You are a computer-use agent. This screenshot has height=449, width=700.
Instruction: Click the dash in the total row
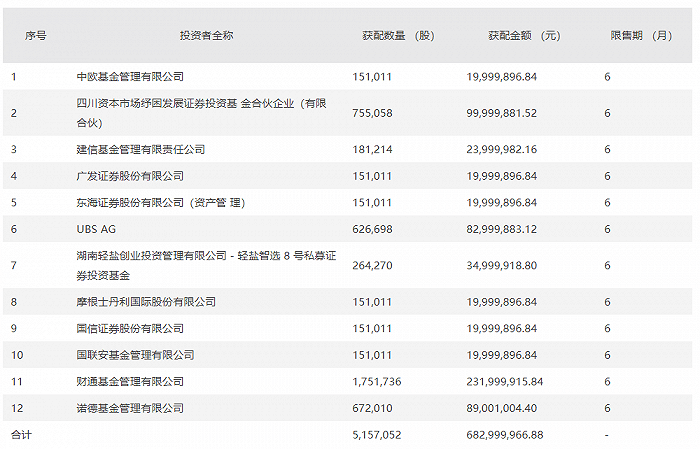tap(606, 435)
